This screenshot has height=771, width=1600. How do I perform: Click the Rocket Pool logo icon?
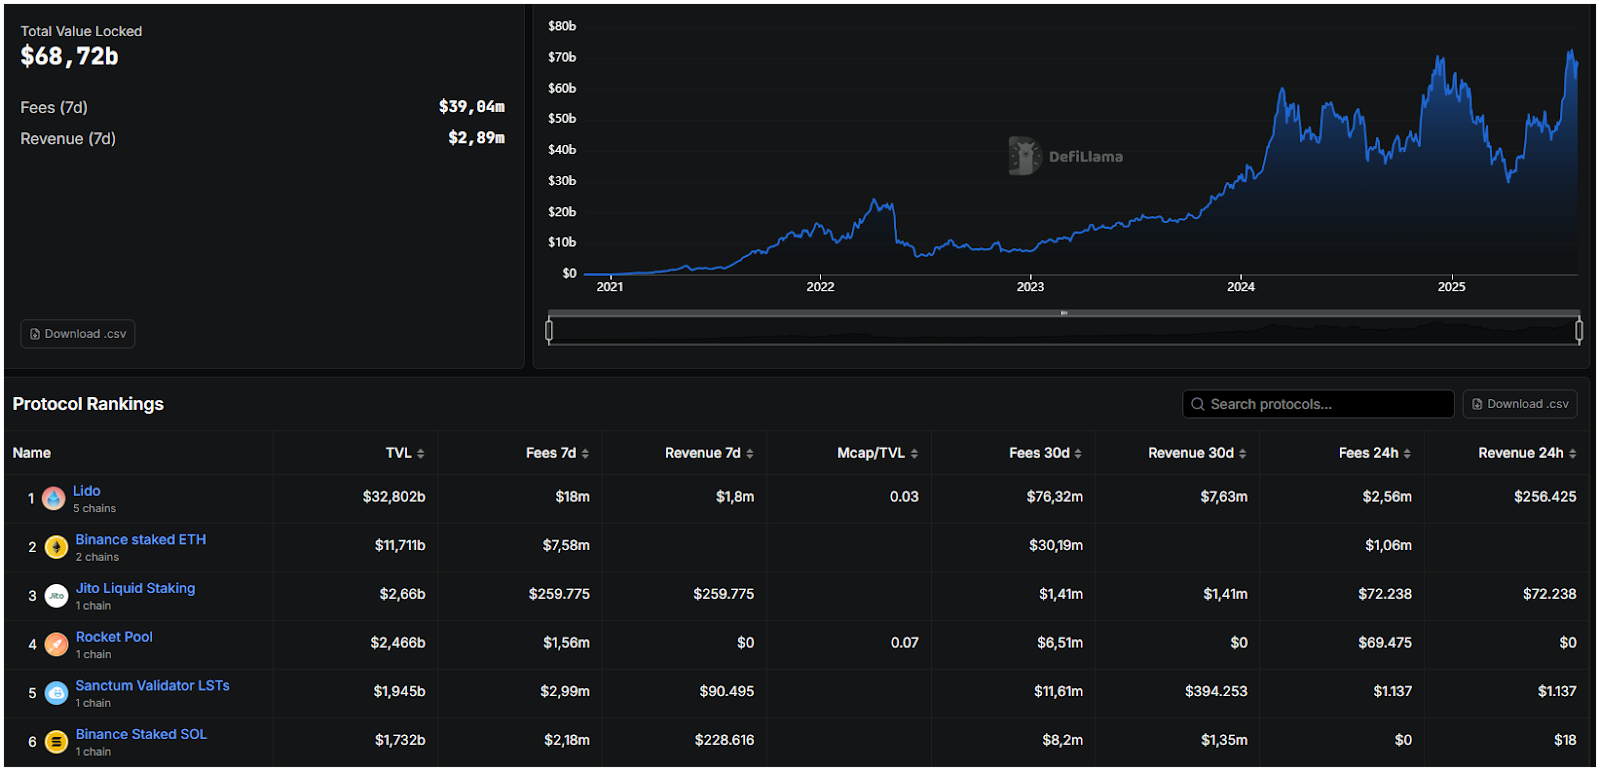click(x=56, y=644)
